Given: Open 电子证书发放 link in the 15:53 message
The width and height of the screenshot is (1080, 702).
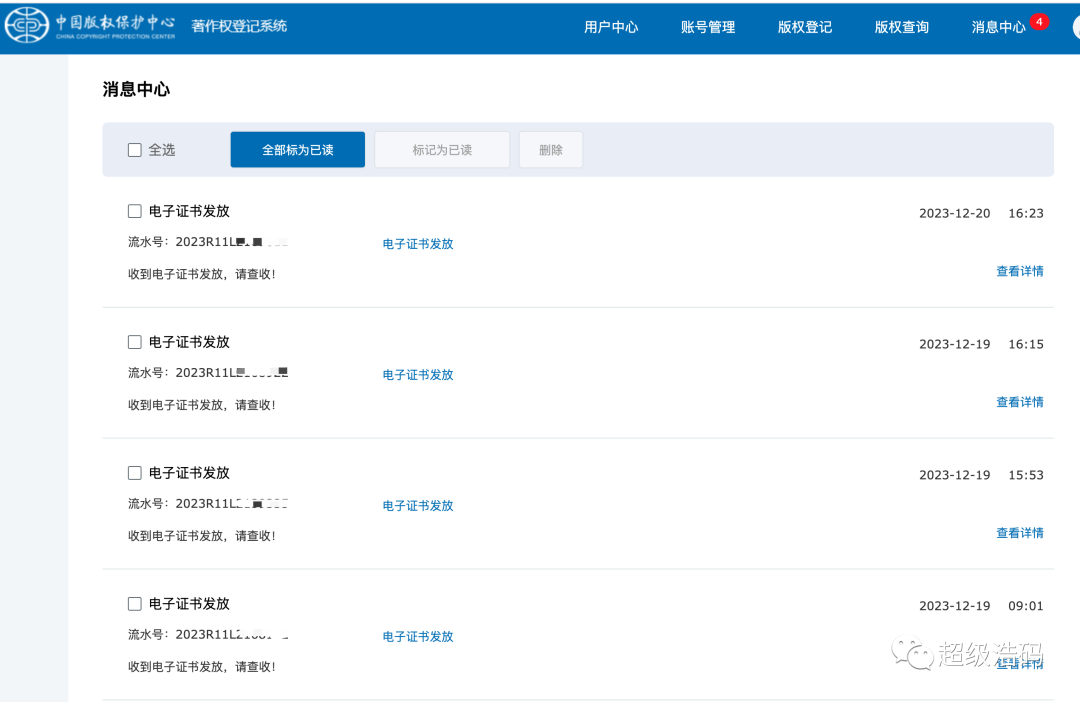Looking at the screenshot, I should (418, 506).
